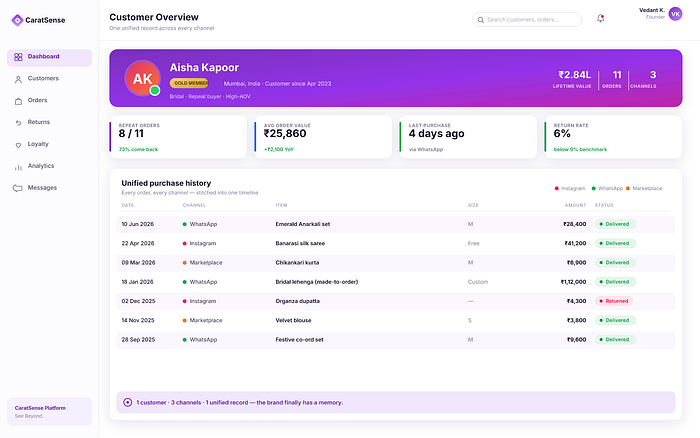Click the 11 orders stat in banner
This screenshot has height=438, width=700.
click(612, 79)
